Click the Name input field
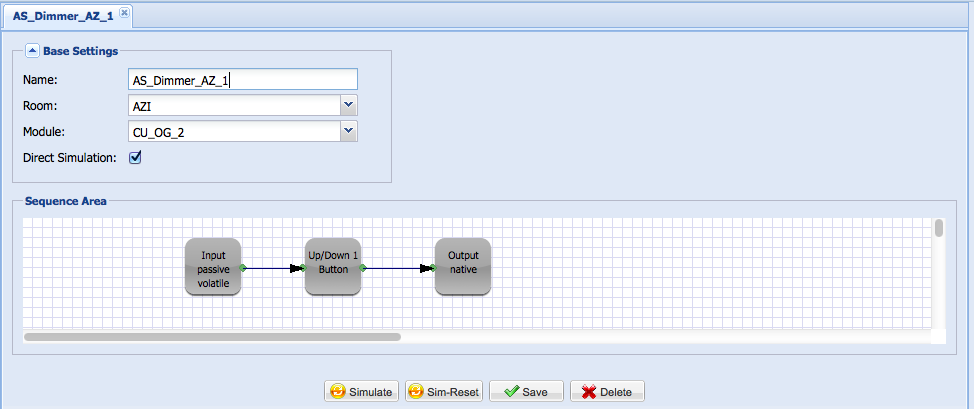The image size is (974, 409). click(242, 80)
